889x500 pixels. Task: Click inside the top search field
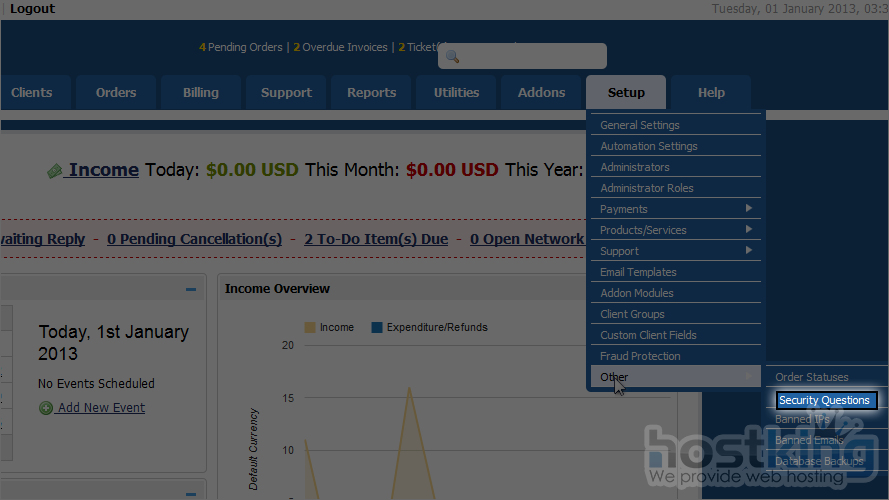(x=530, y=57)
